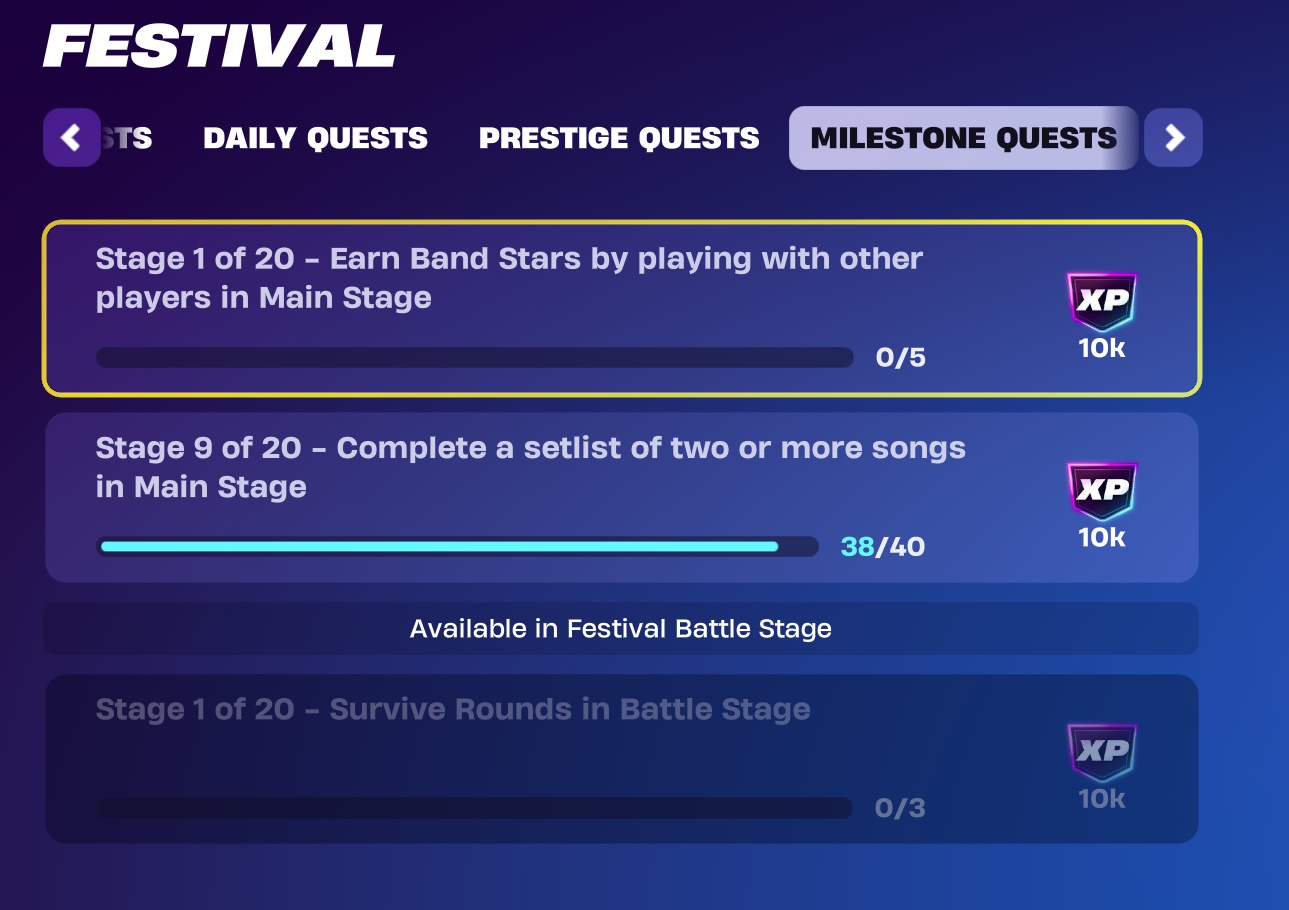Image resolution: width=1289 pixels, height=910 pixels.
Task: Select the Survive Rounds in Battle Stage quest
Action: 621,759
